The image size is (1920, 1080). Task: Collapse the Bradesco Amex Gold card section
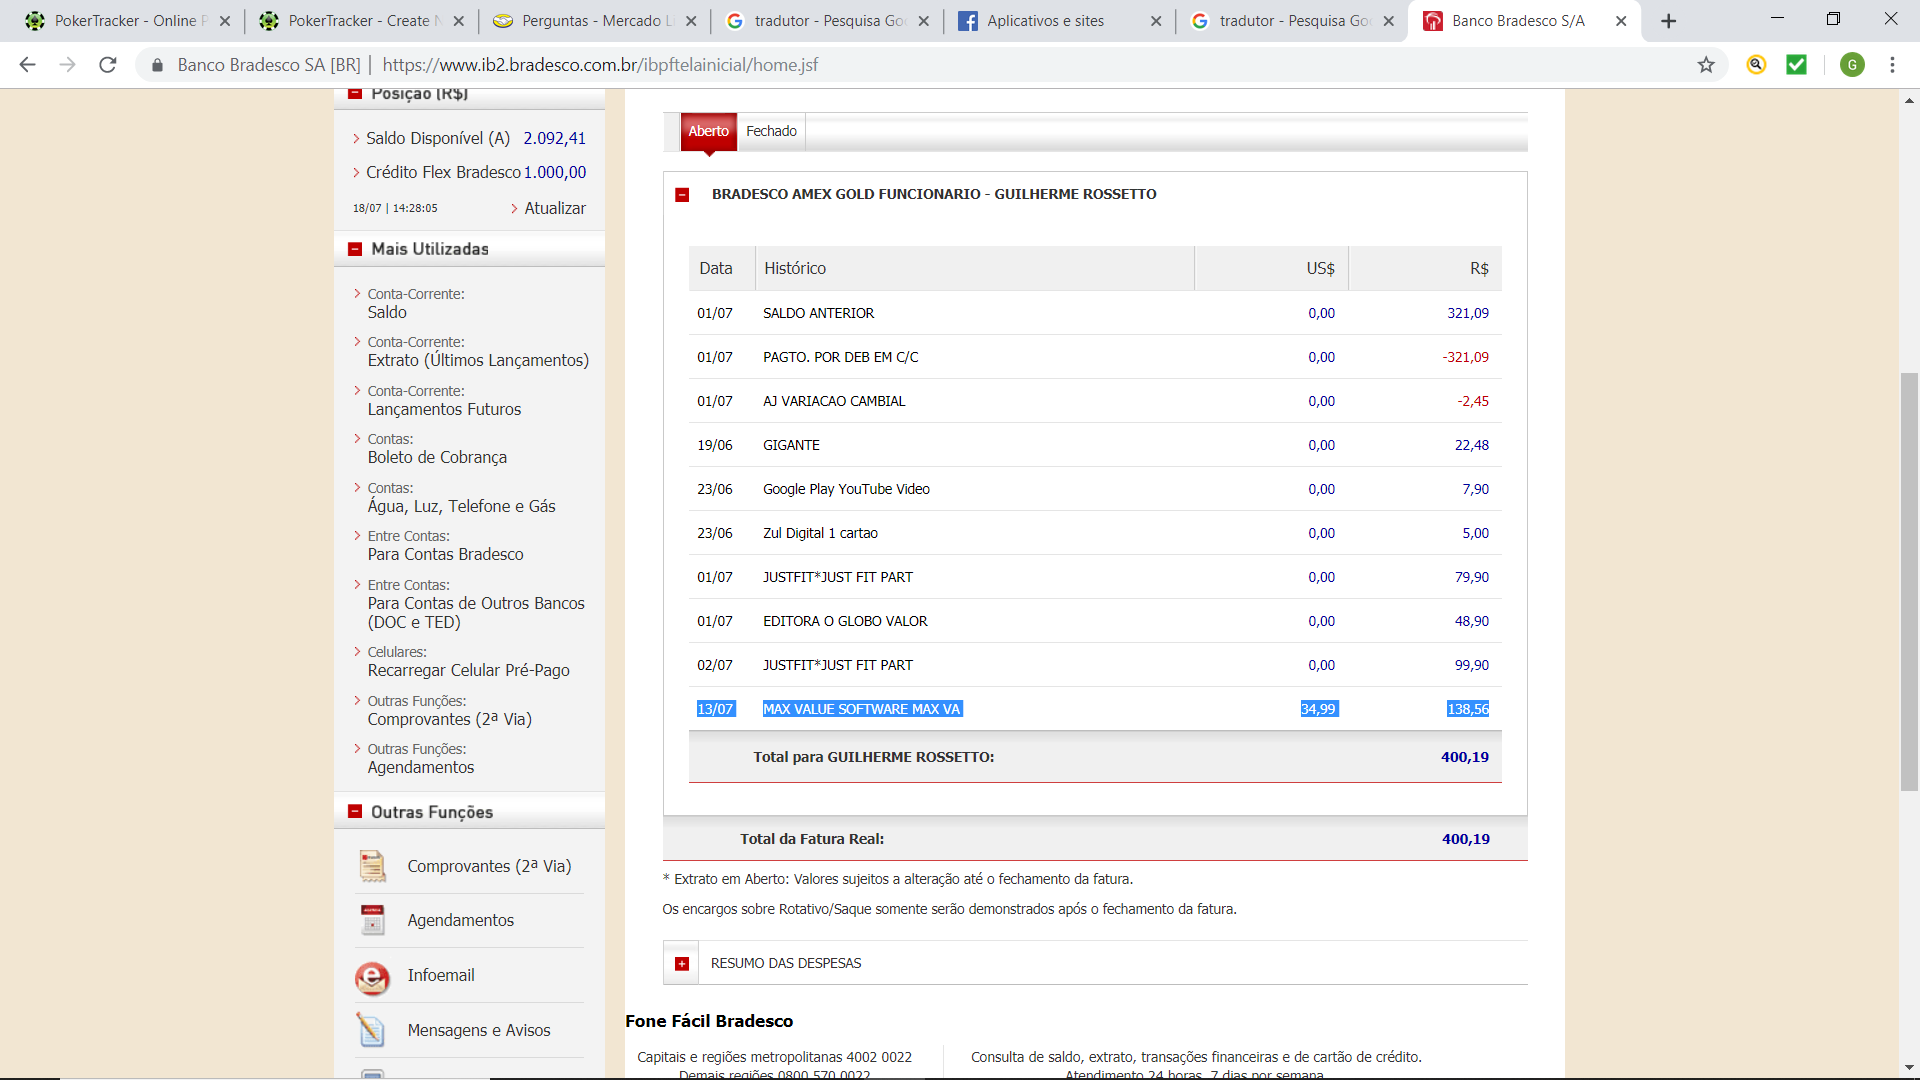click(682, 195)
